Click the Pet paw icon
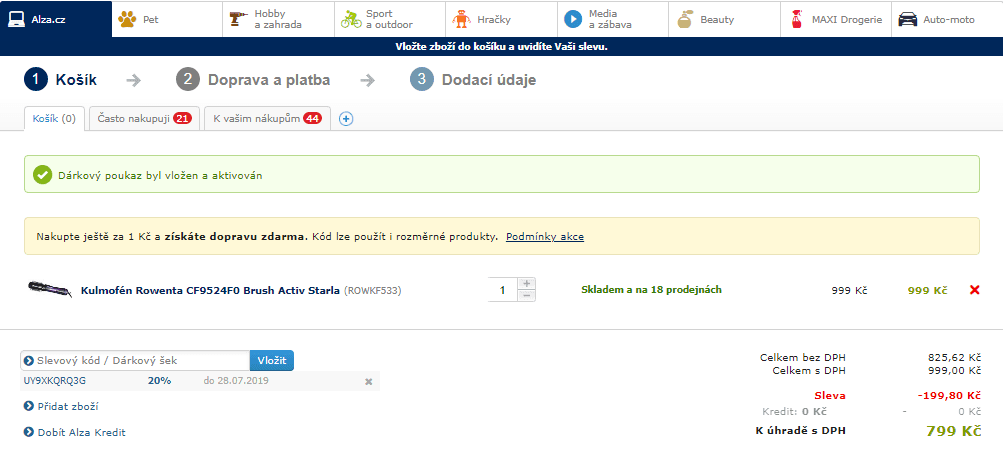Screen dimensions: 1003x463 click(x=127, y=19)
